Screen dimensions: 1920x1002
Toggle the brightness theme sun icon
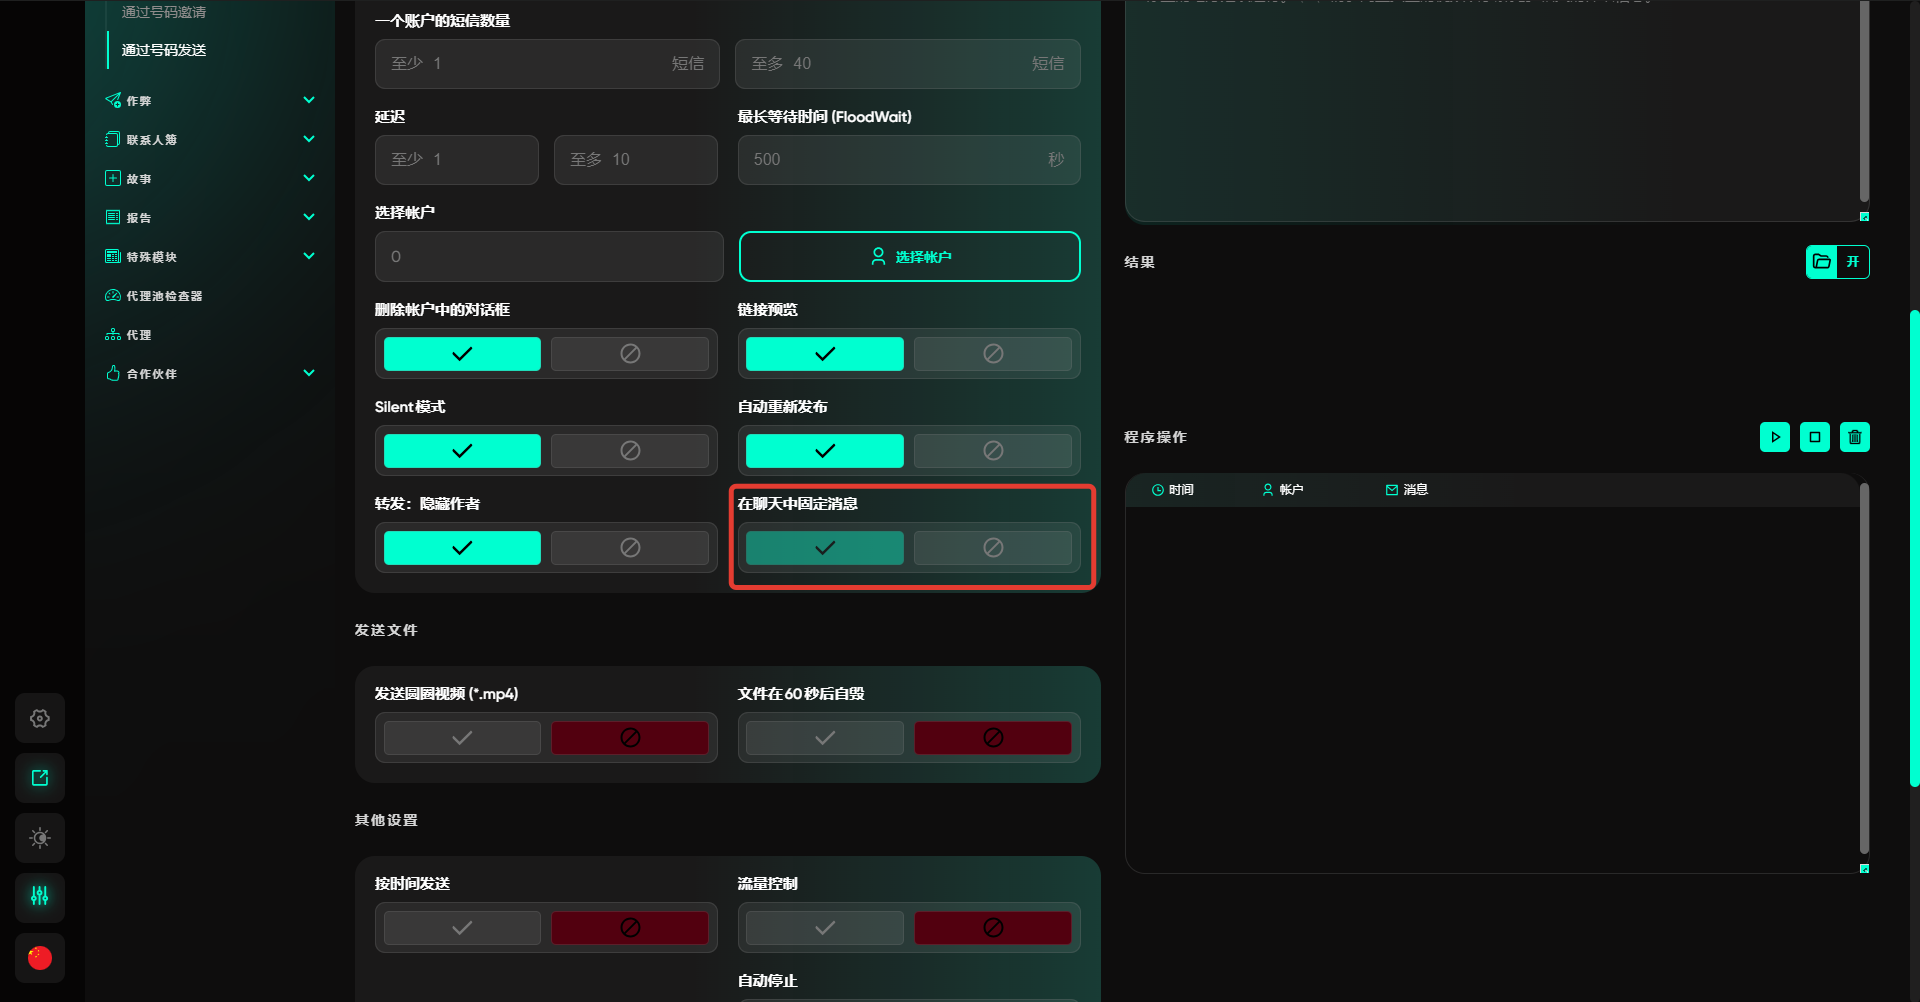click(40, 838)
